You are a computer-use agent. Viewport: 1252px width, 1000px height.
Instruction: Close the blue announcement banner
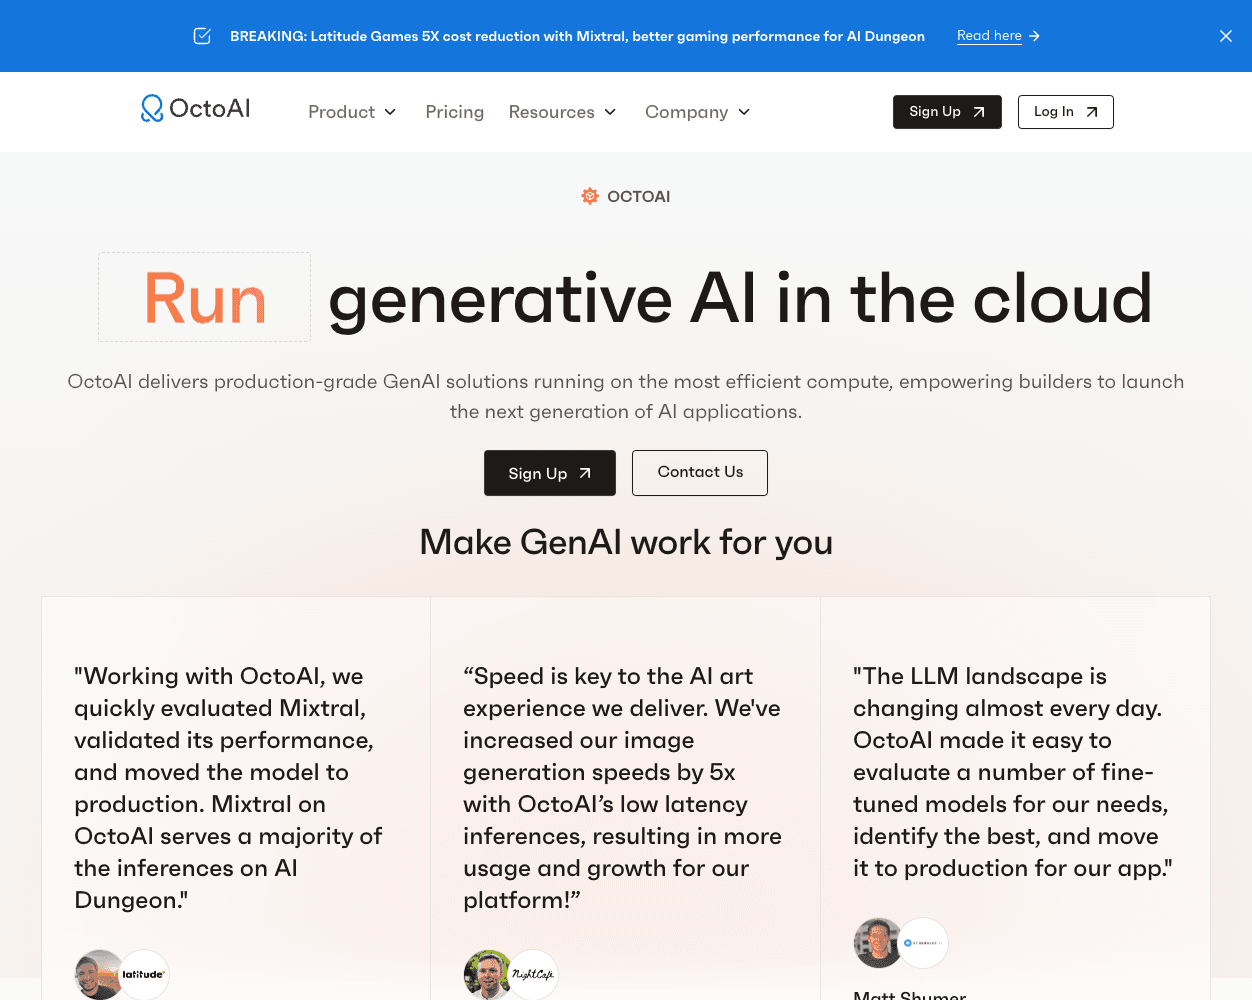pos(1226,36)
